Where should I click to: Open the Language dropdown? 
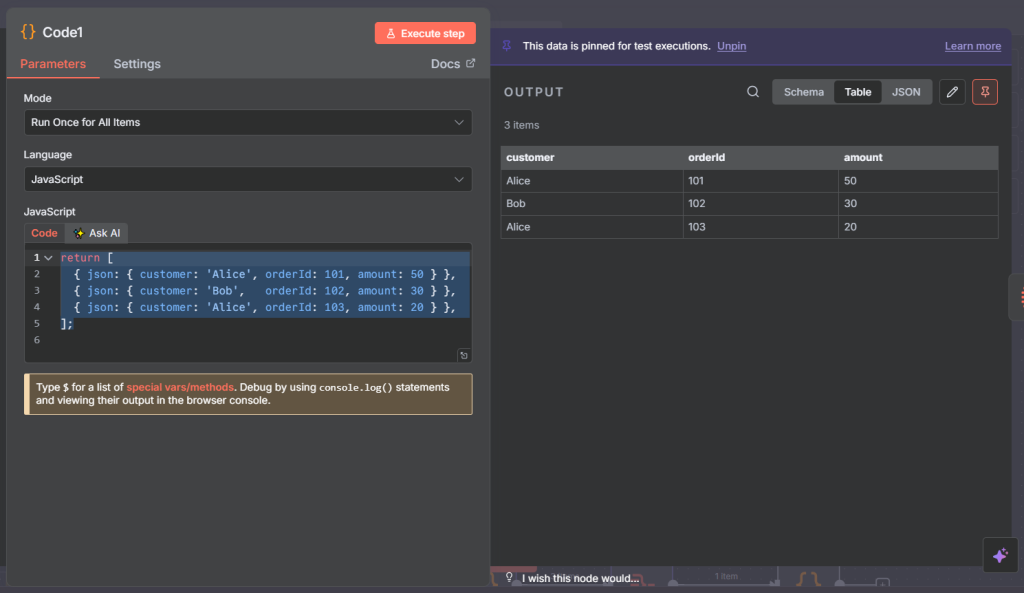point(248,180)
